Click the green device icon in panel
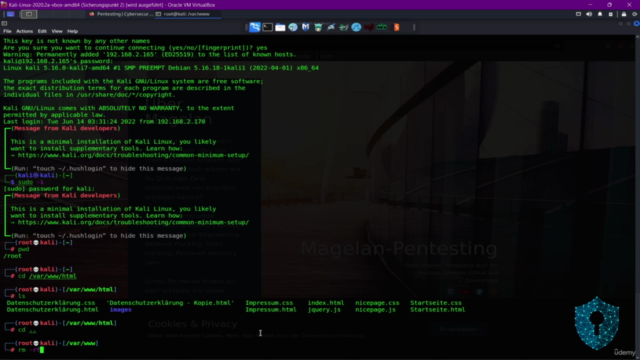Viewport: 640px width, 360px height. [x=382, y=27]
